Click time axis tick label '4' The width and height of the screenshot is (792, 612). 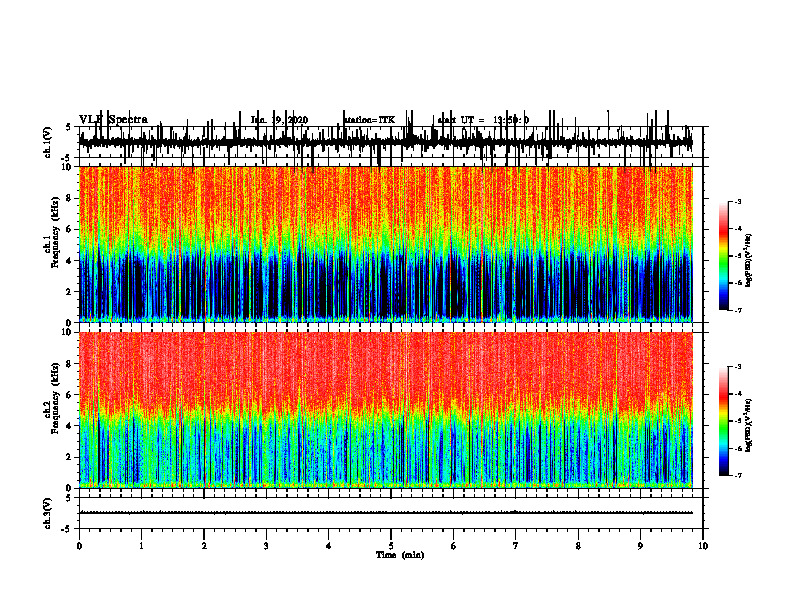(x=329, y=546)
